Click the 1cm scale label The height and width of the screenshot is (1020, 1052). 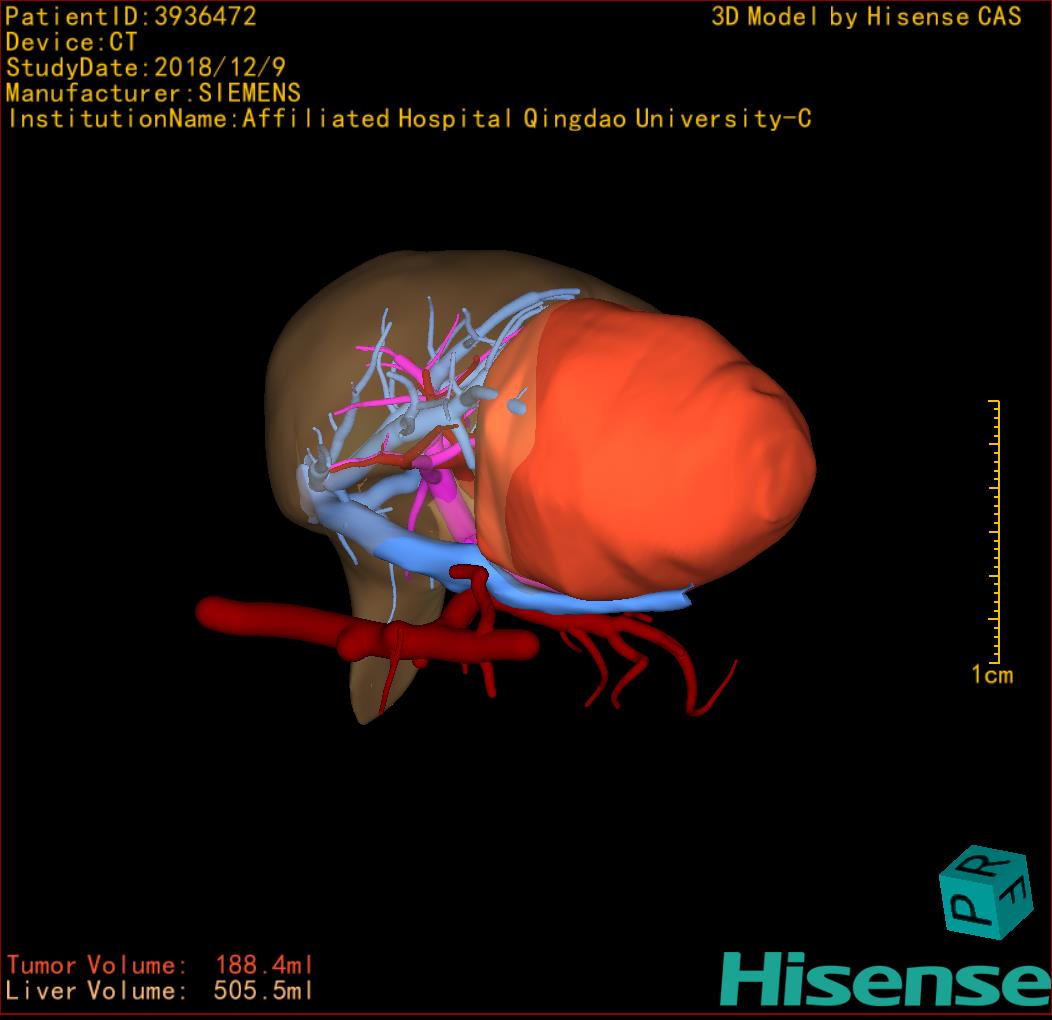pyautogui.click(x=992, y=674)
